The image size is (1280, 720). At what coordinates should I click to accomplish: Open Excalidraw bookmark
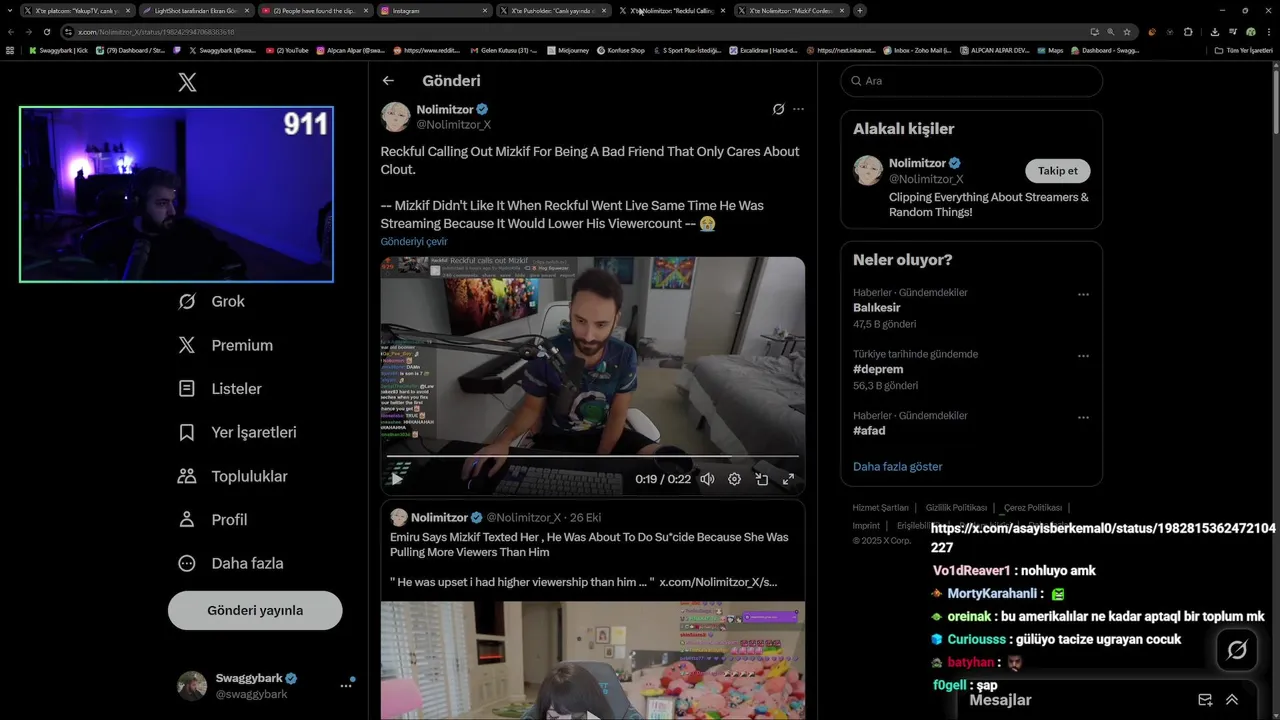[x=764, y=50]
